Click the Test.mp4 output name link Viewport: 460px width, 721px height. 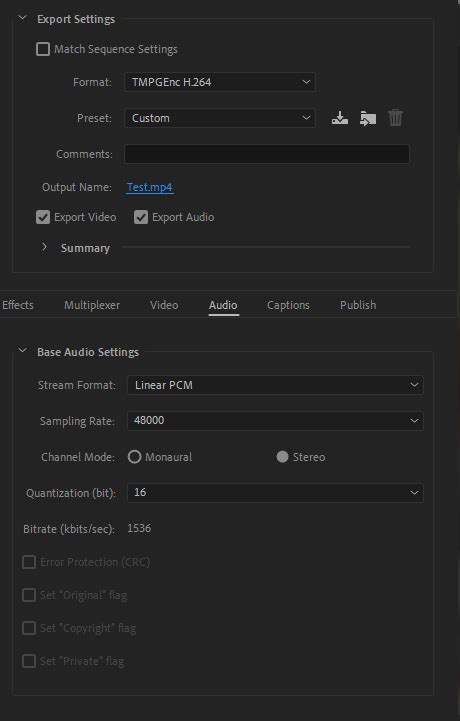click(150, 187)
